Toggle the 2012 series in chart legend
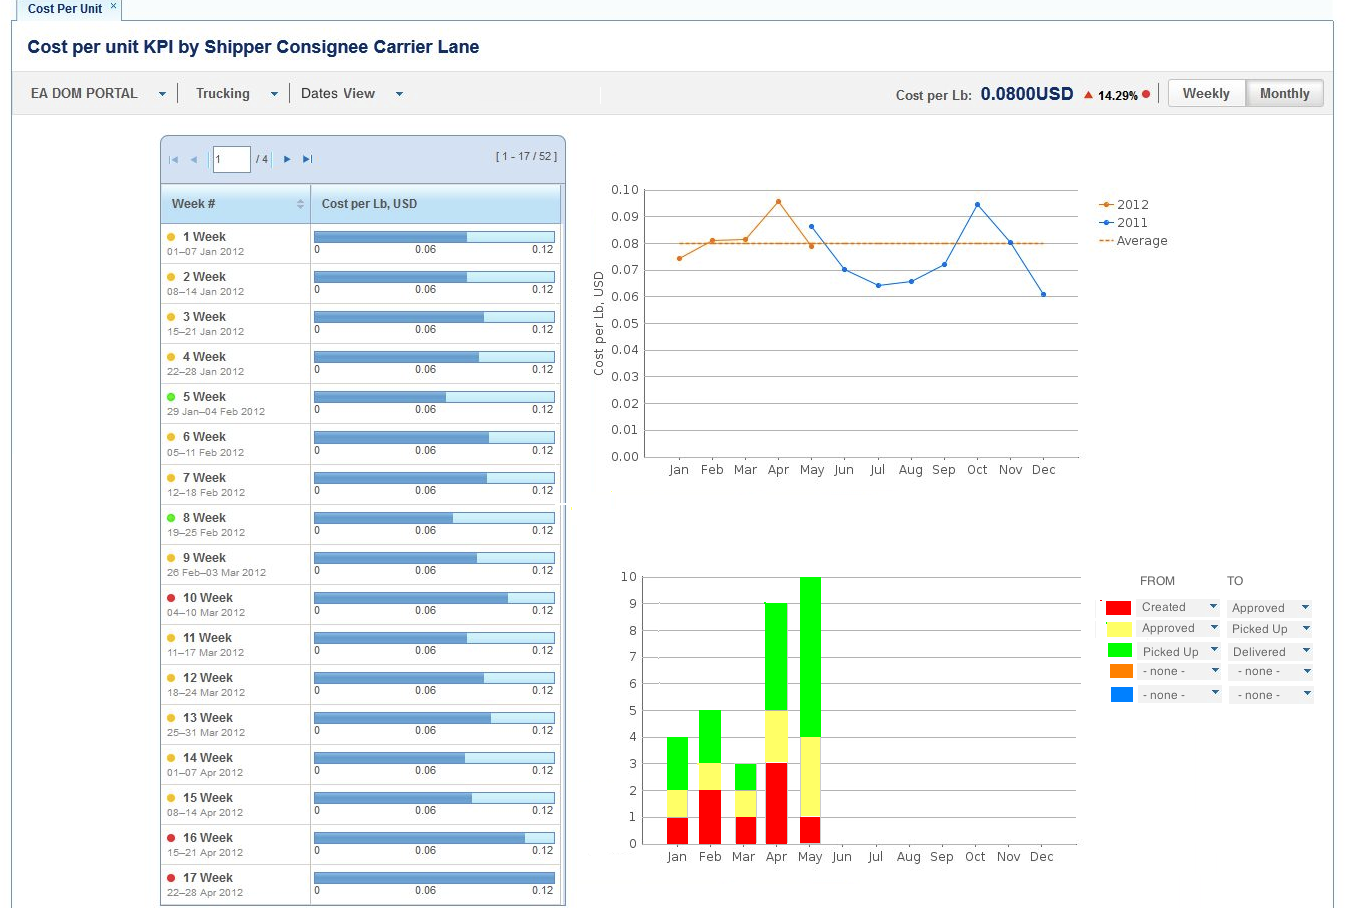1358x908 pixels. point(1124,205)
